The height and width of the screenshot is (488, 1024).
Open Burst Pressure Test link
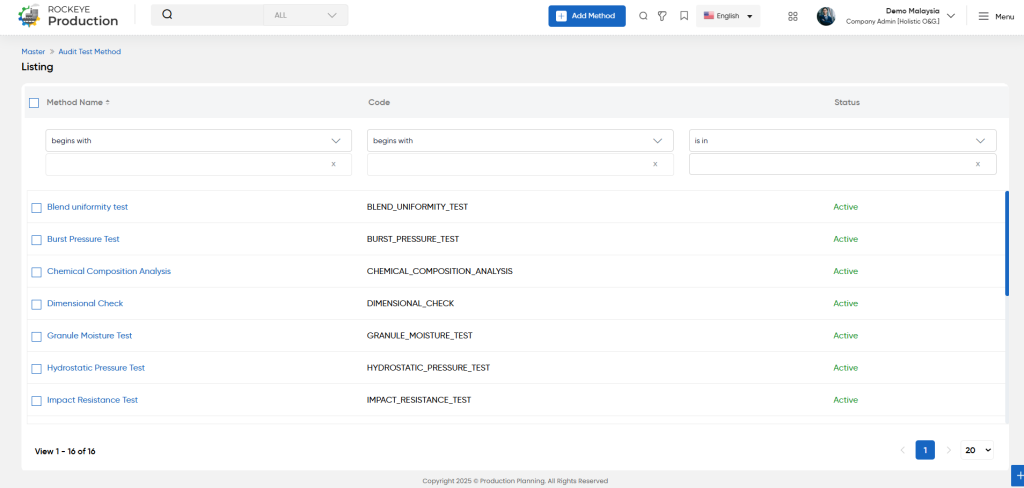[x=83, y=239]
